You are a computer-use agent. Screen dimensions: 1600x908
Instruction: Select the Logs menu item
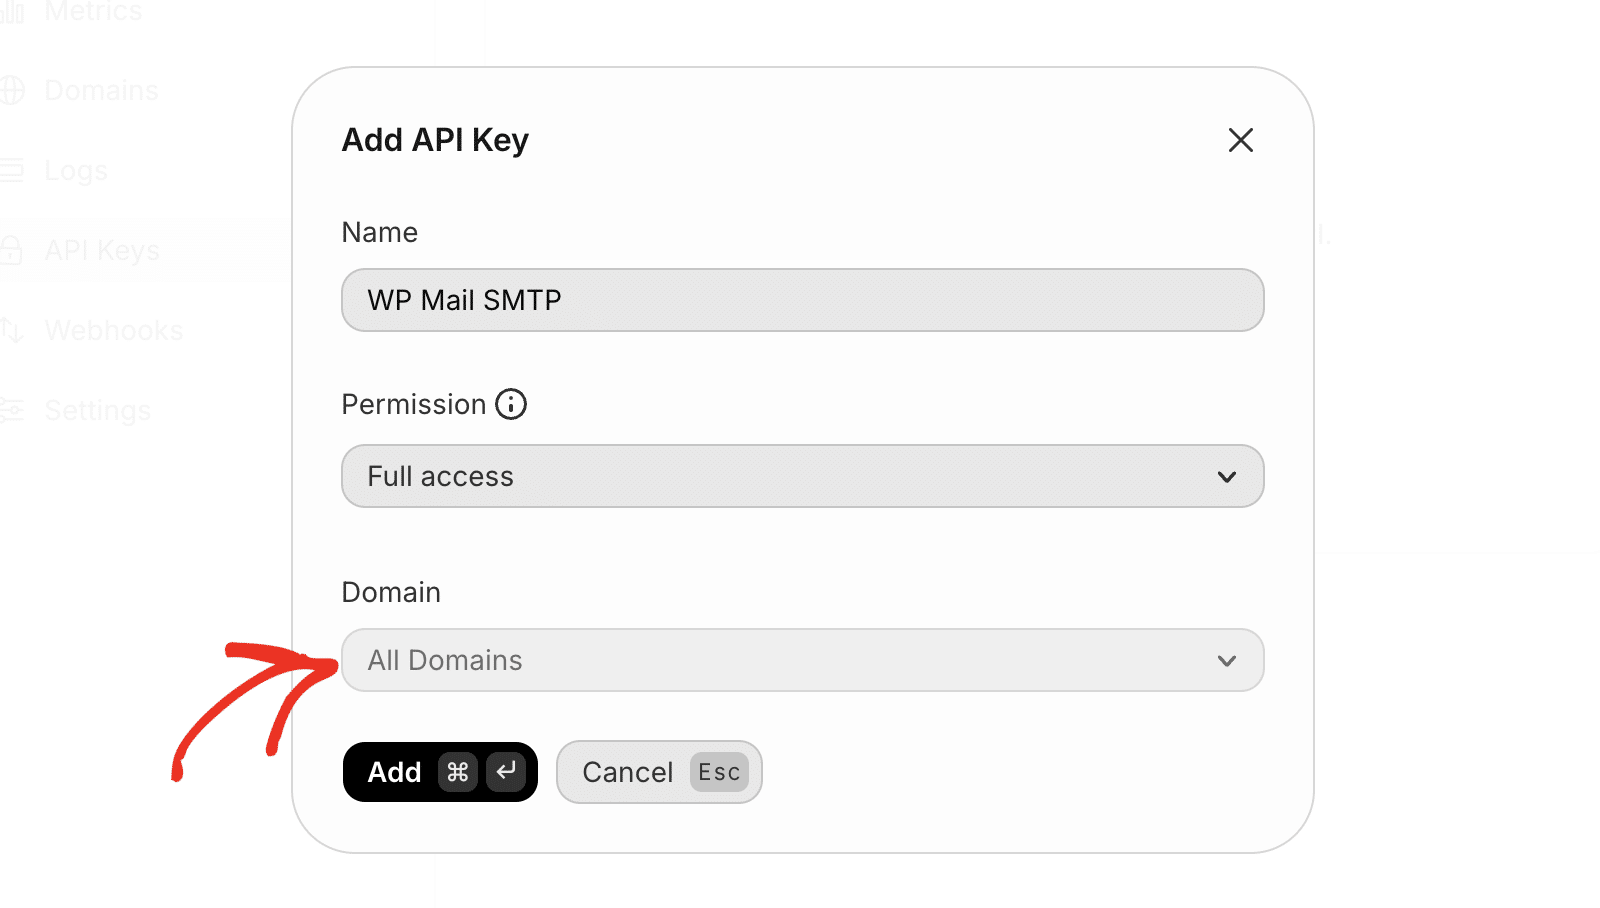75,170
